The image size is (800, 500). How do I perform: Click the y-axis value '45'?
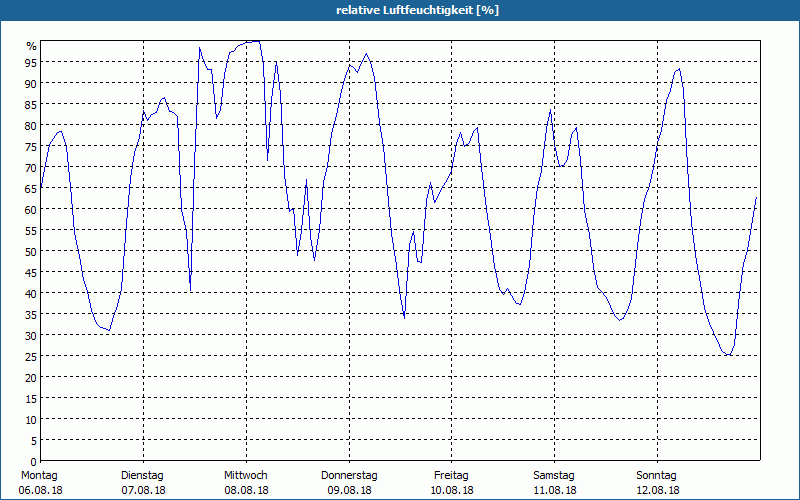31,273
